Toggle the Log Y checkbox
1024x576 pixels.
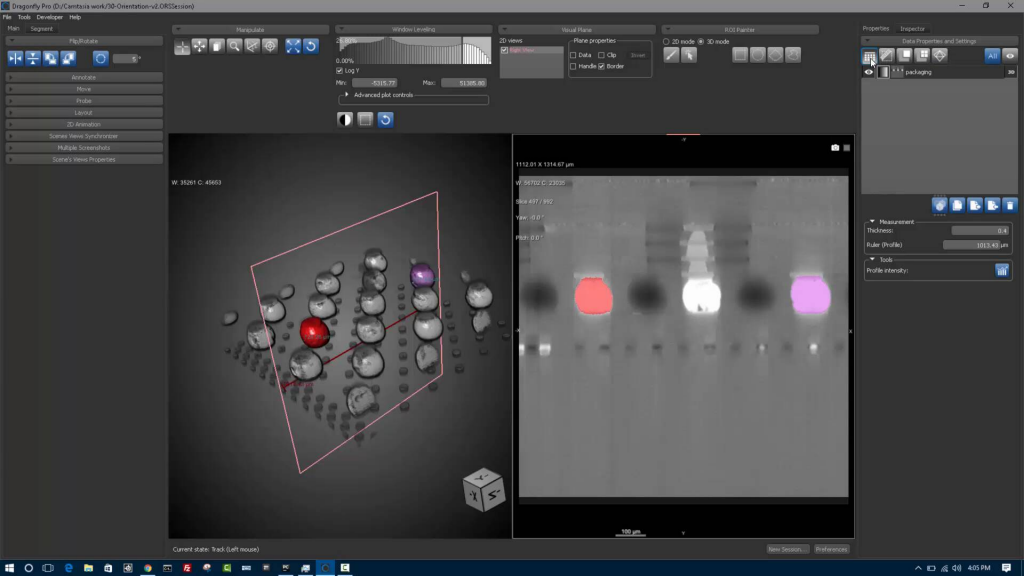pos(340,71)
